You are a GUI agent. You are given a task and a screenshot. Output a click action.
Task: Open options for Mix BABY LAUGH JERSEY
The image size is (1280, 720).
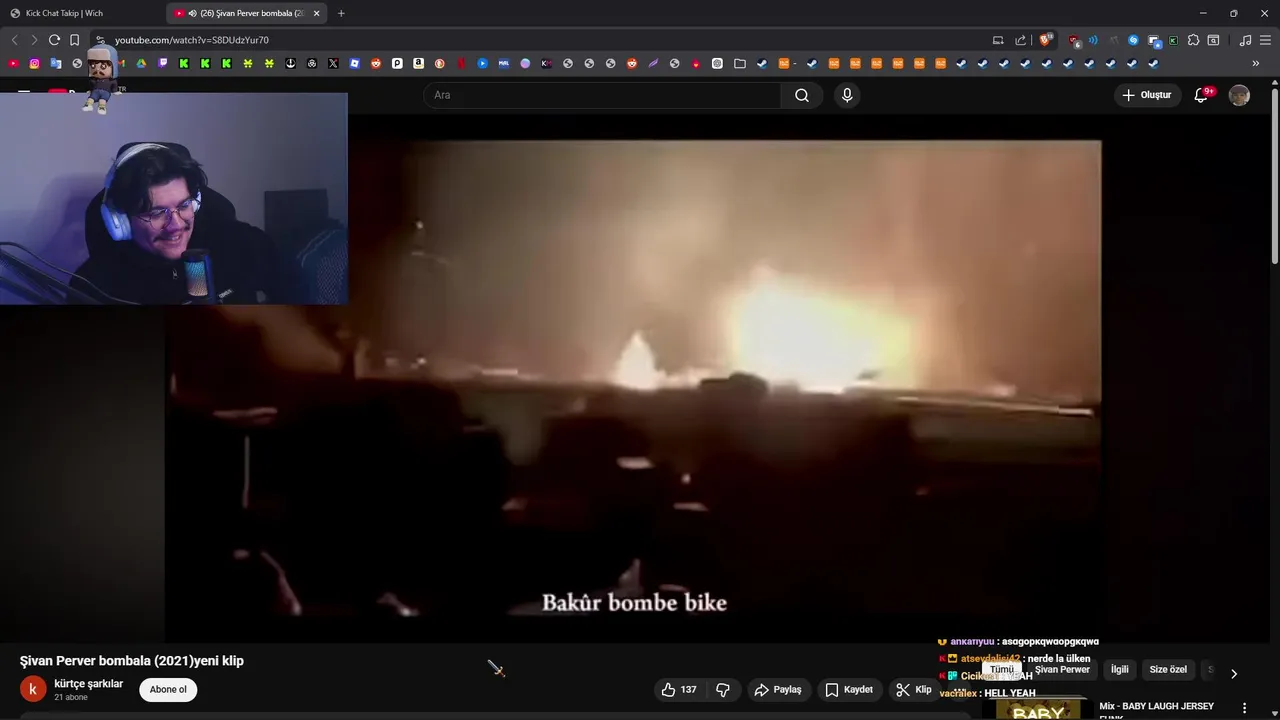tap(1245, 708)
